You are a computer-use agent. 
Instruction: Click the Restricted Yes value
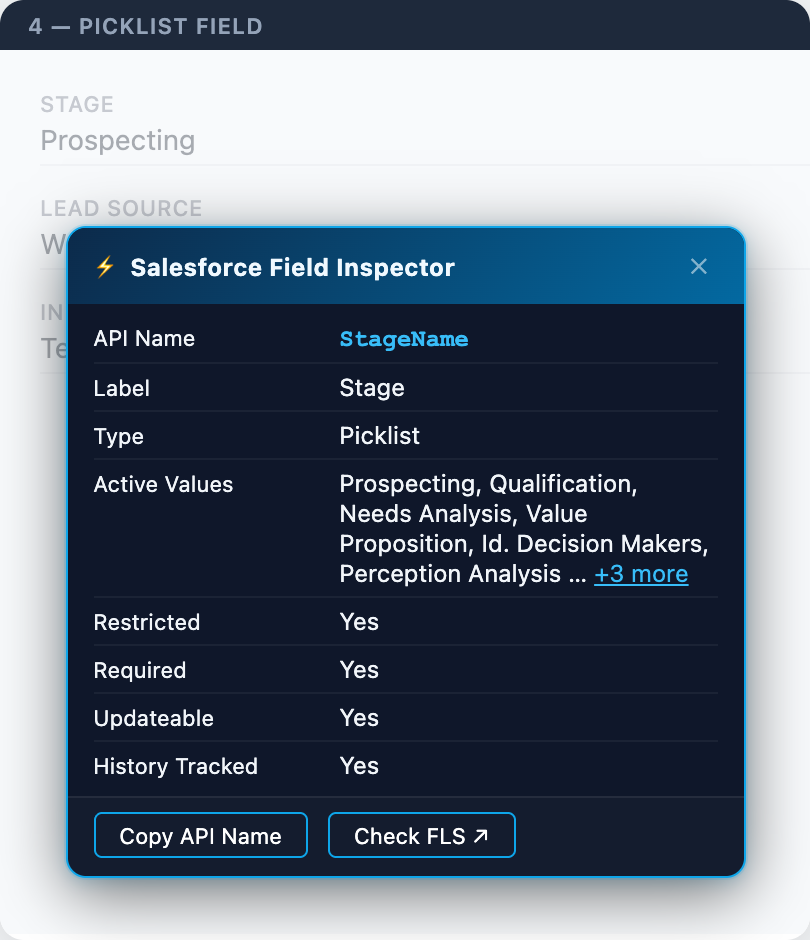pos(359,621)
